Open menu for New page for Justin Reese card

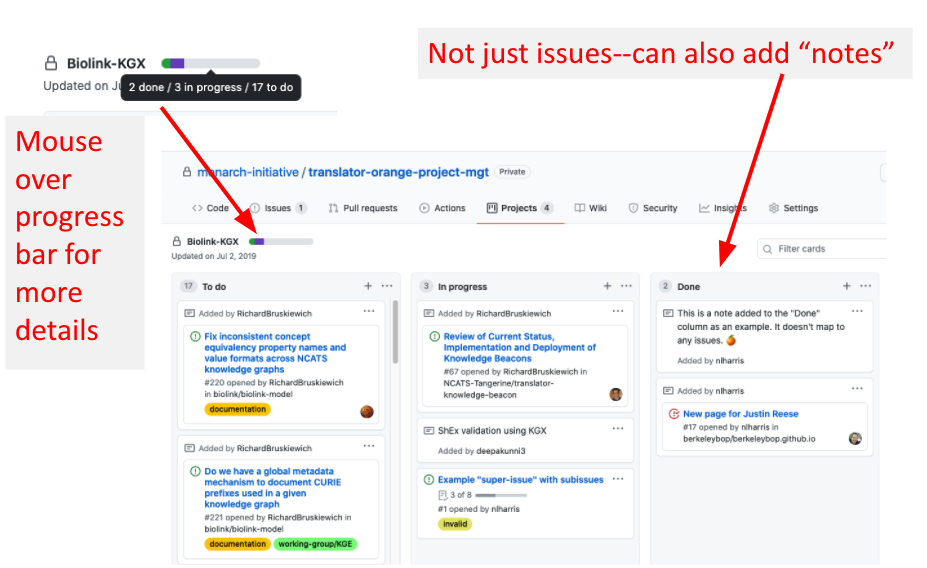[857, 389]
